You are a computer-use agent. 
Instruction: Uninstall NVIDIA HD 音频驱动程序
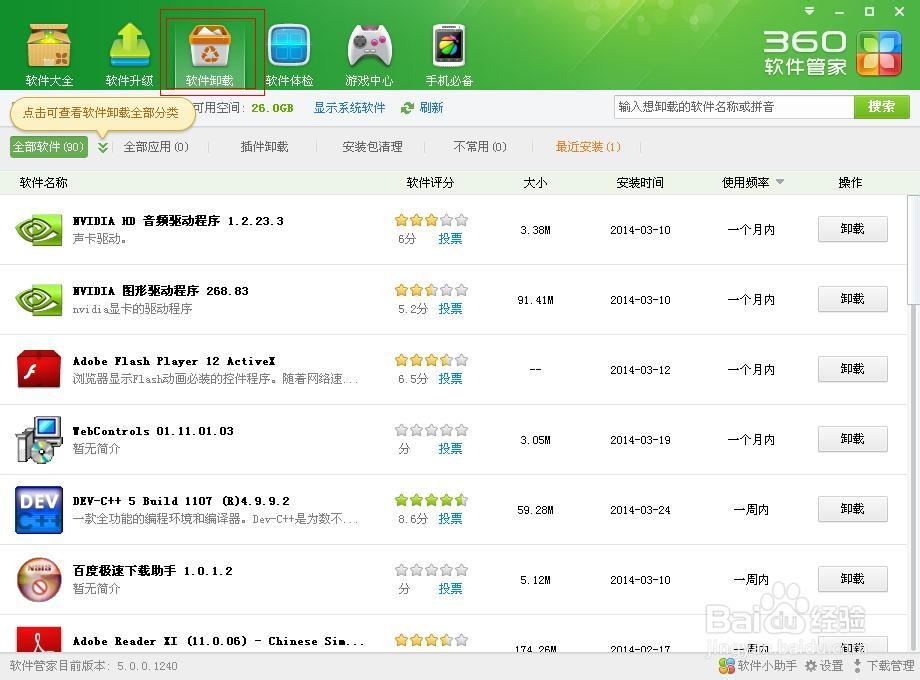point(853,229)
